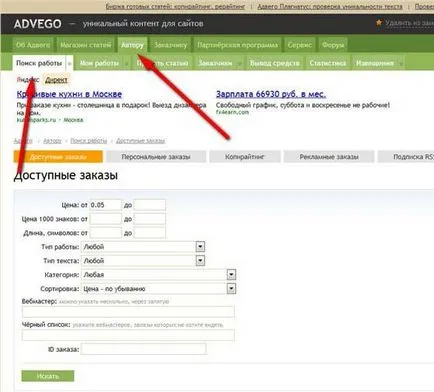Viewport: 434px width, 392px height.
Task: Click the Вебмастер text field
Action: click(128, 311)
